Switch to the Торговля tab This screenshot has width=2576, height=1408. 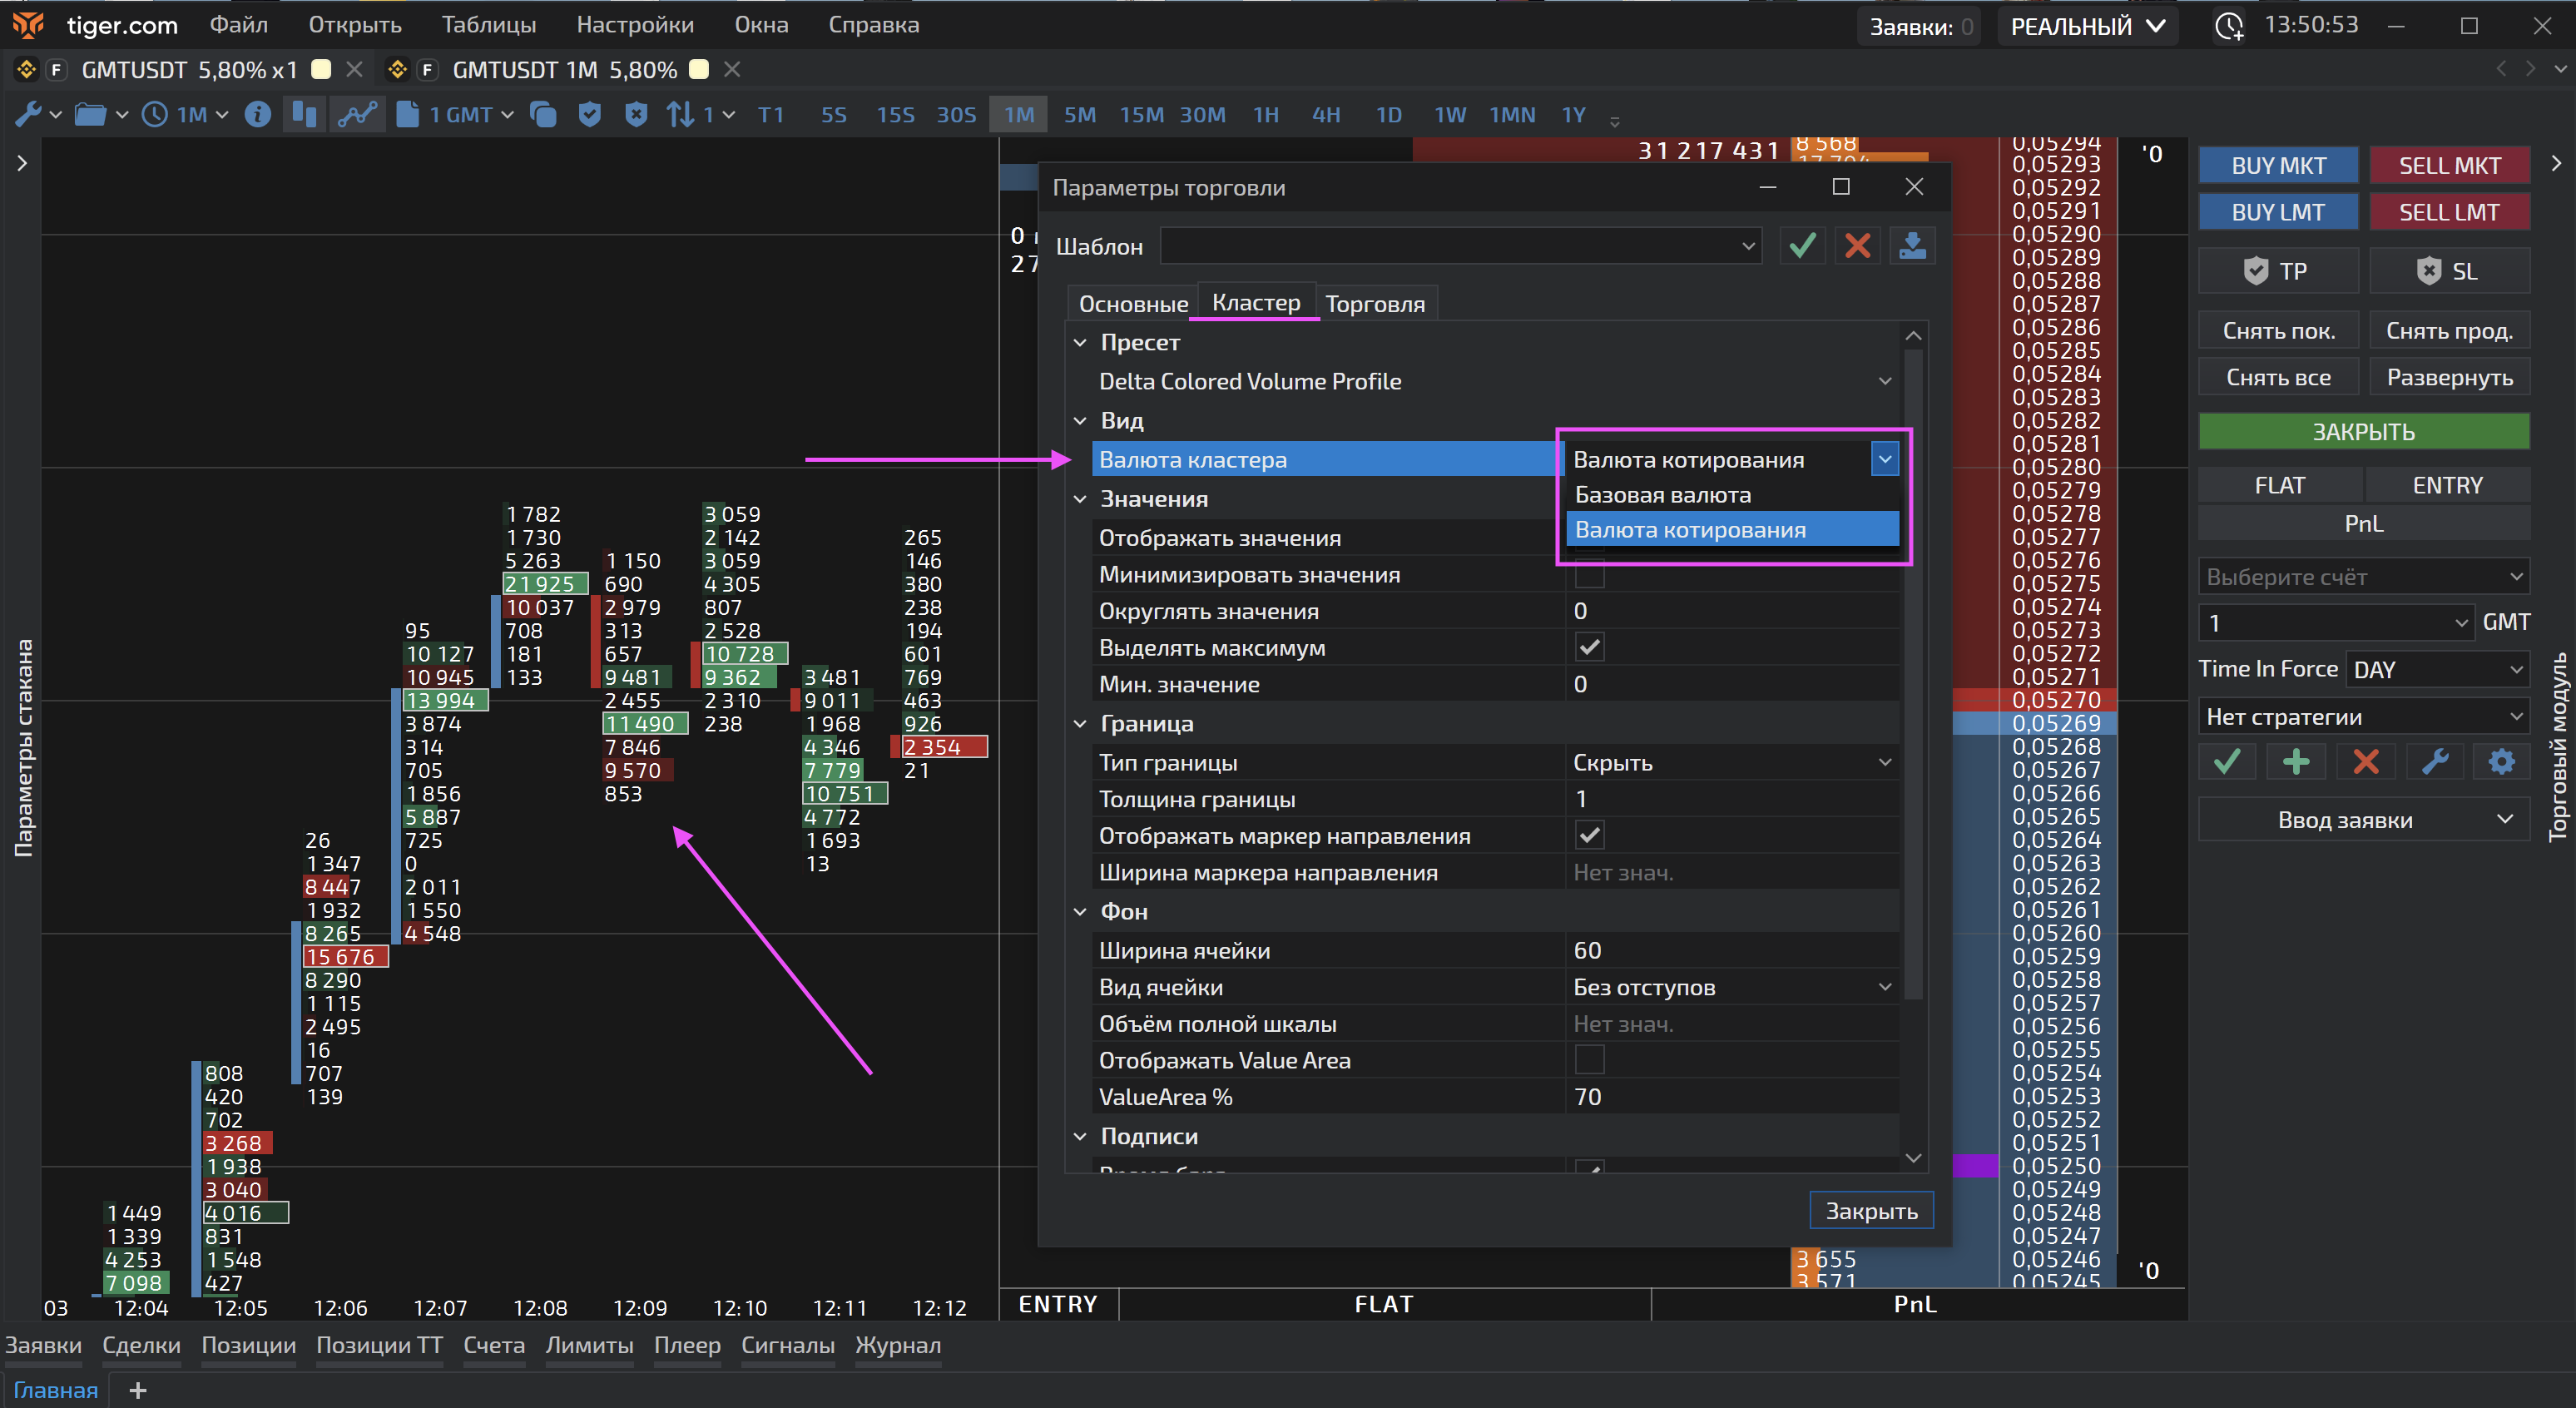(1375, 304)
